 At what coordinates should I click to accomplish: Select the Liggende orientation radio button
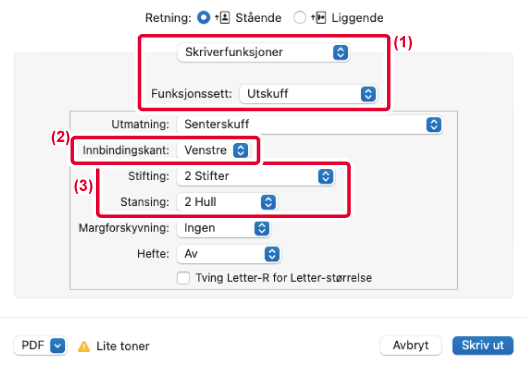click(x=299, y=17)
